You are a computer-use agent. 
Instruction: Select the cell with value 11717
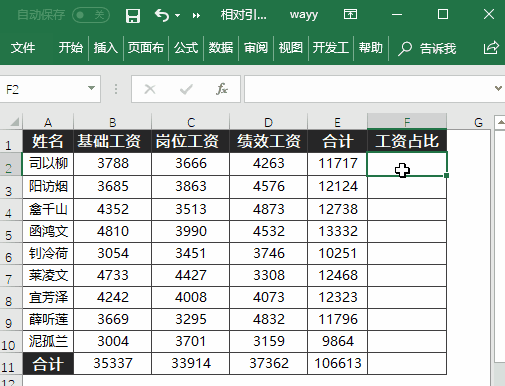pos(337,164)
